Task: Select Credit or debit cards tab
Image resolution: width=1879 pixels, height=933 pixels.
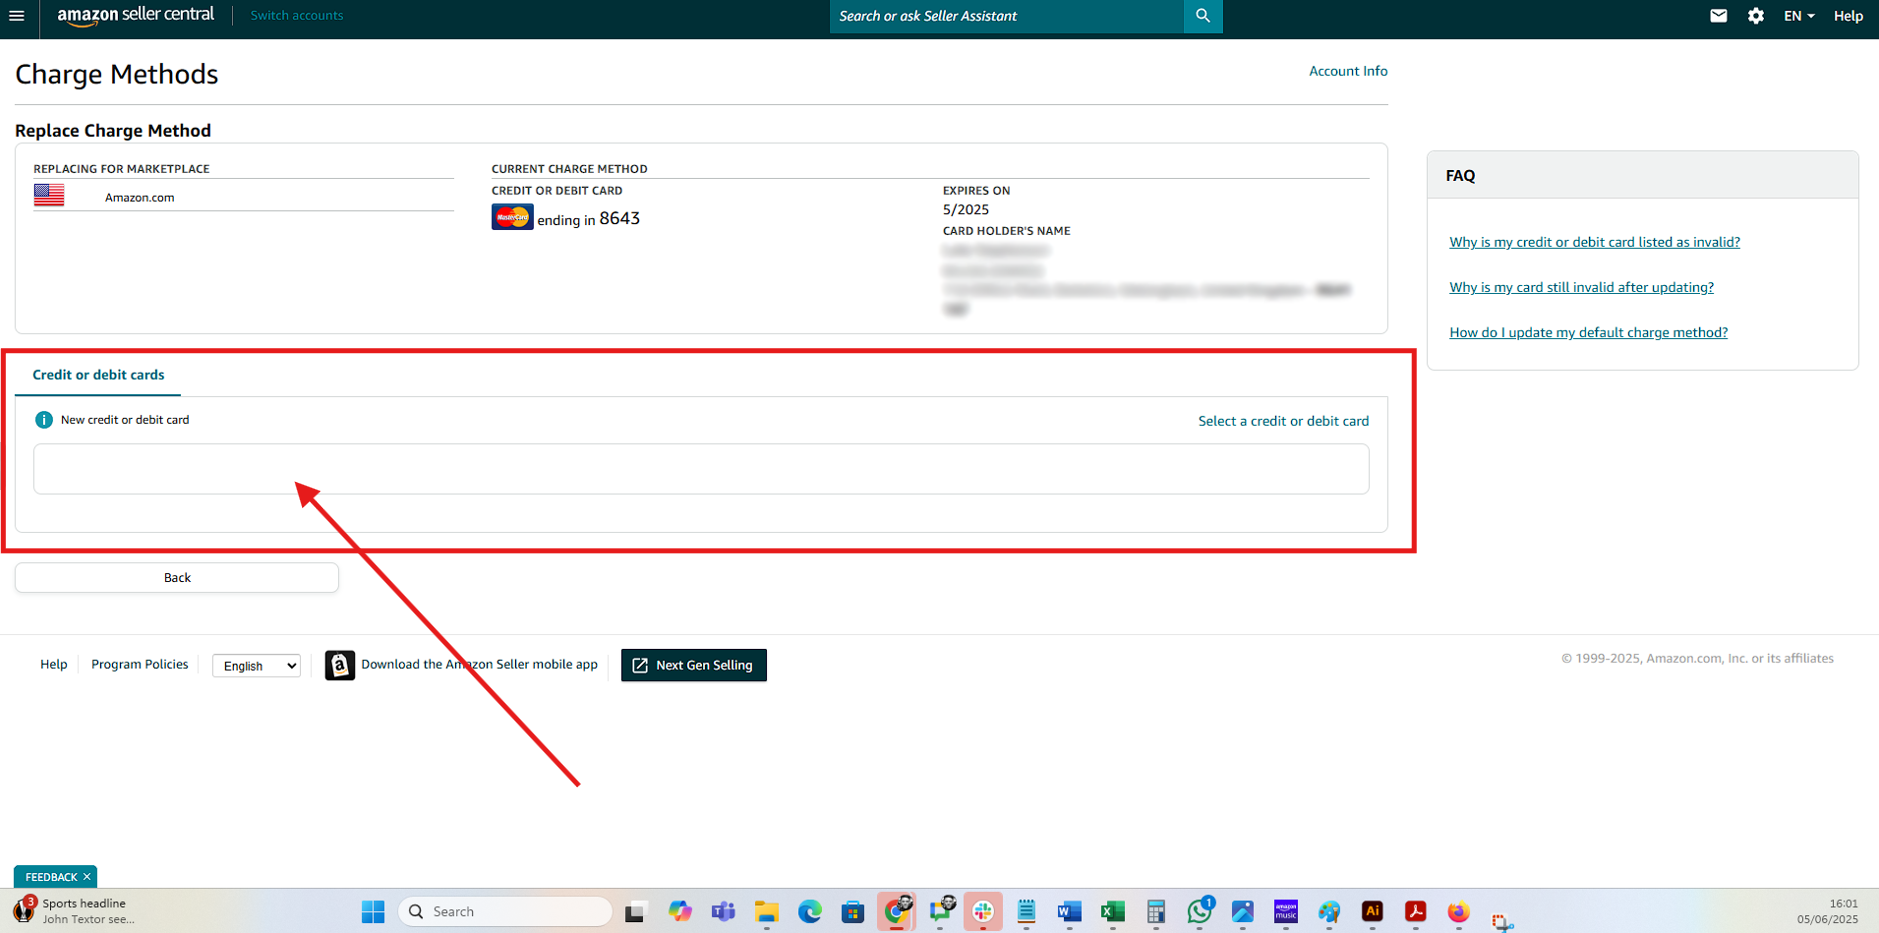Action: [98, 375]
